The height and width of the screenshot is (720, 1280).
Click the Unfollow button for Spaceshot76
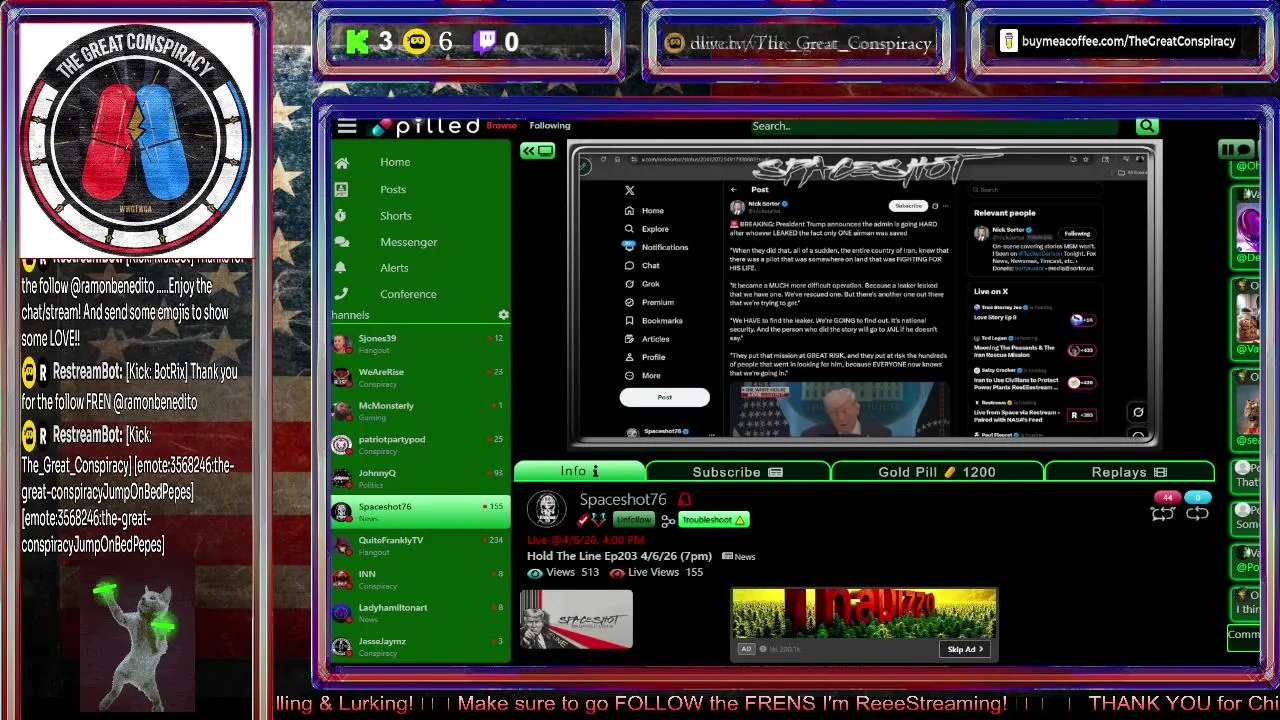coord(633,520)
